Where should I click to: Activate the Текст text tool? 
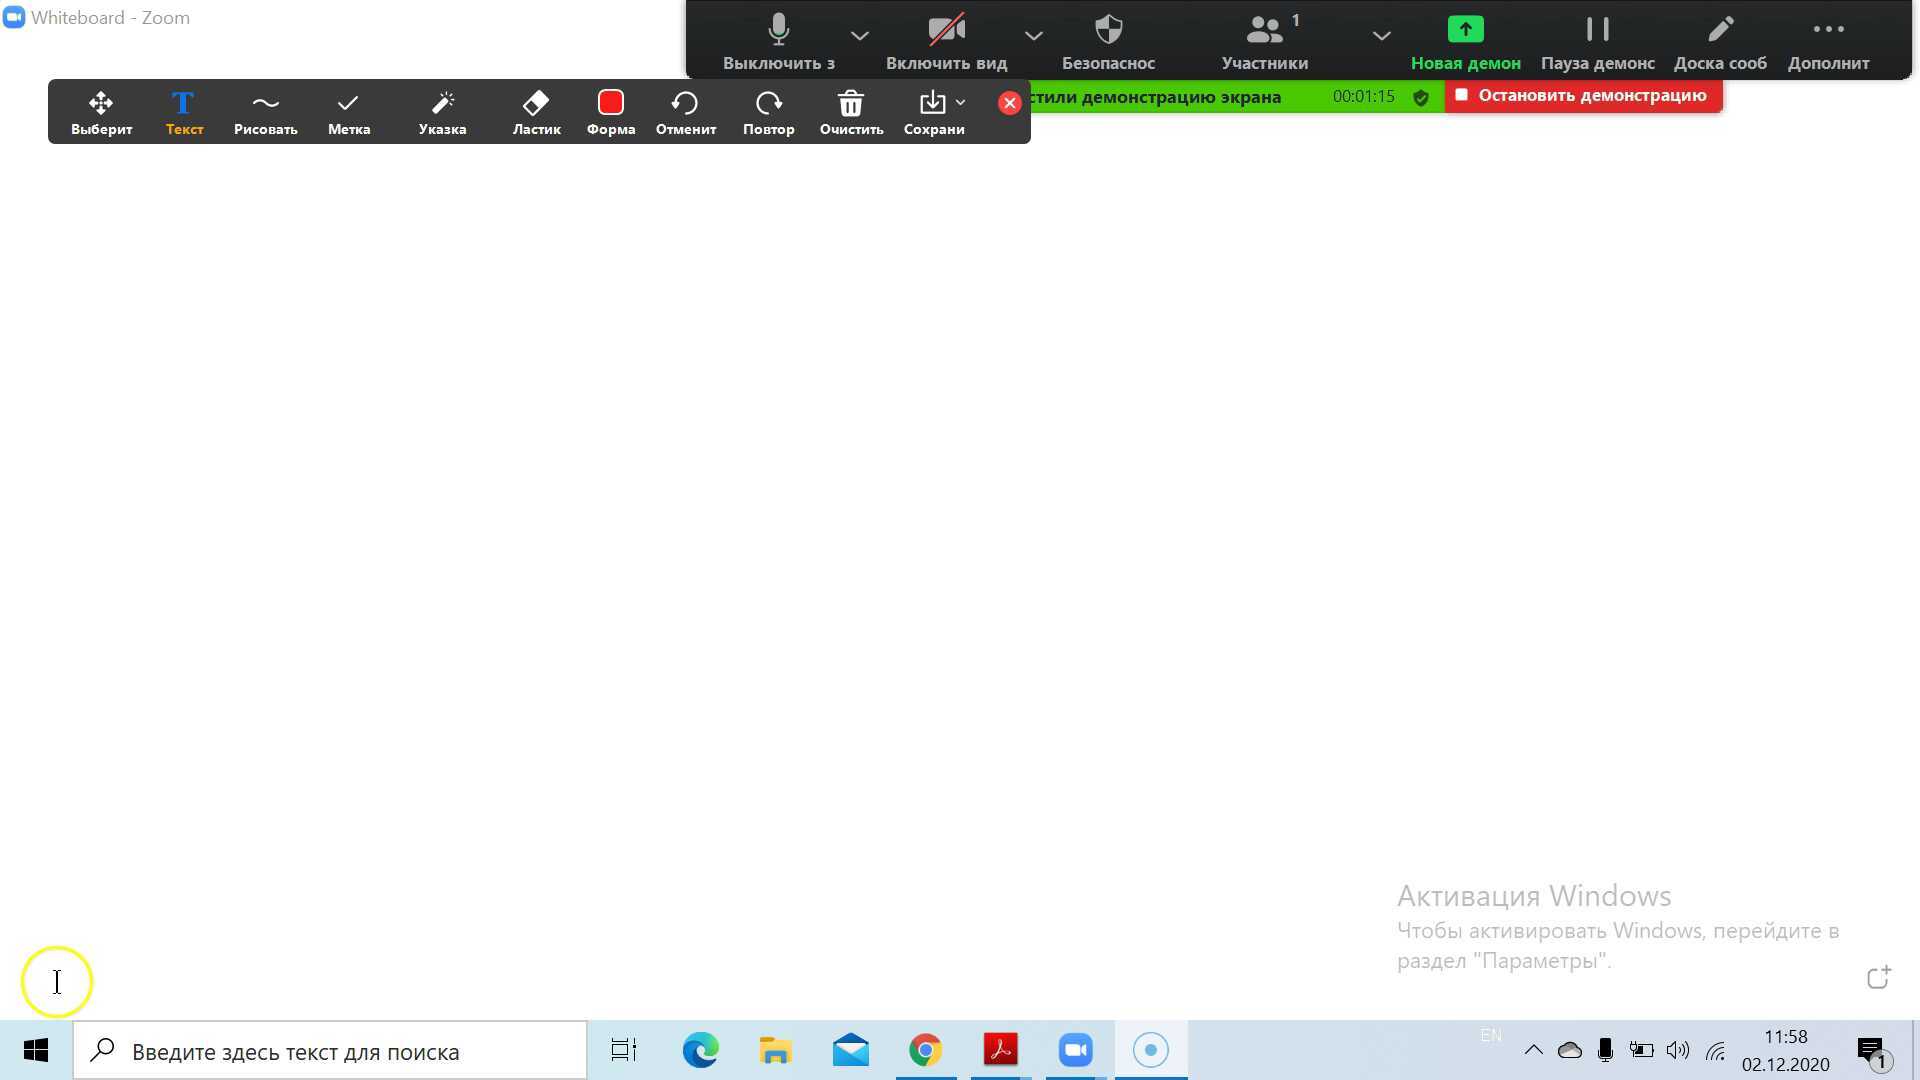184,112
